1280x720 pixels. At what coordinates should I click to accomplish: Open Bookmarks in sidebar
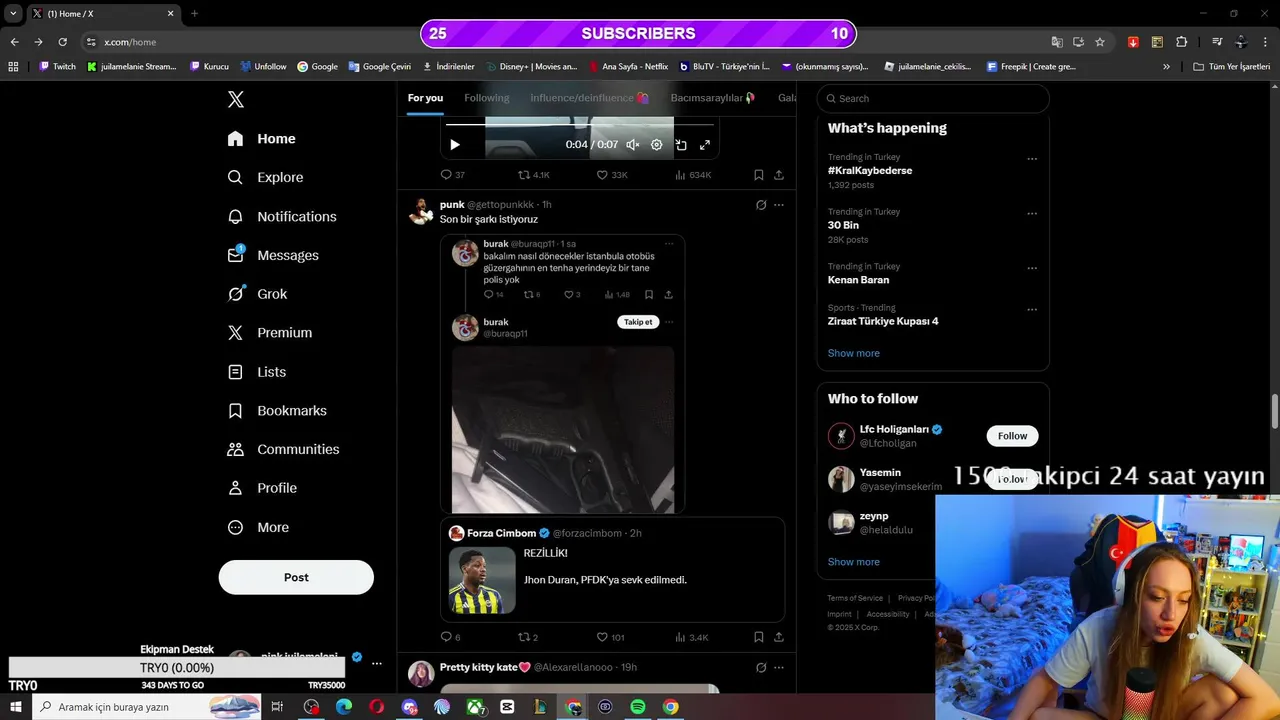pos(278,411)
